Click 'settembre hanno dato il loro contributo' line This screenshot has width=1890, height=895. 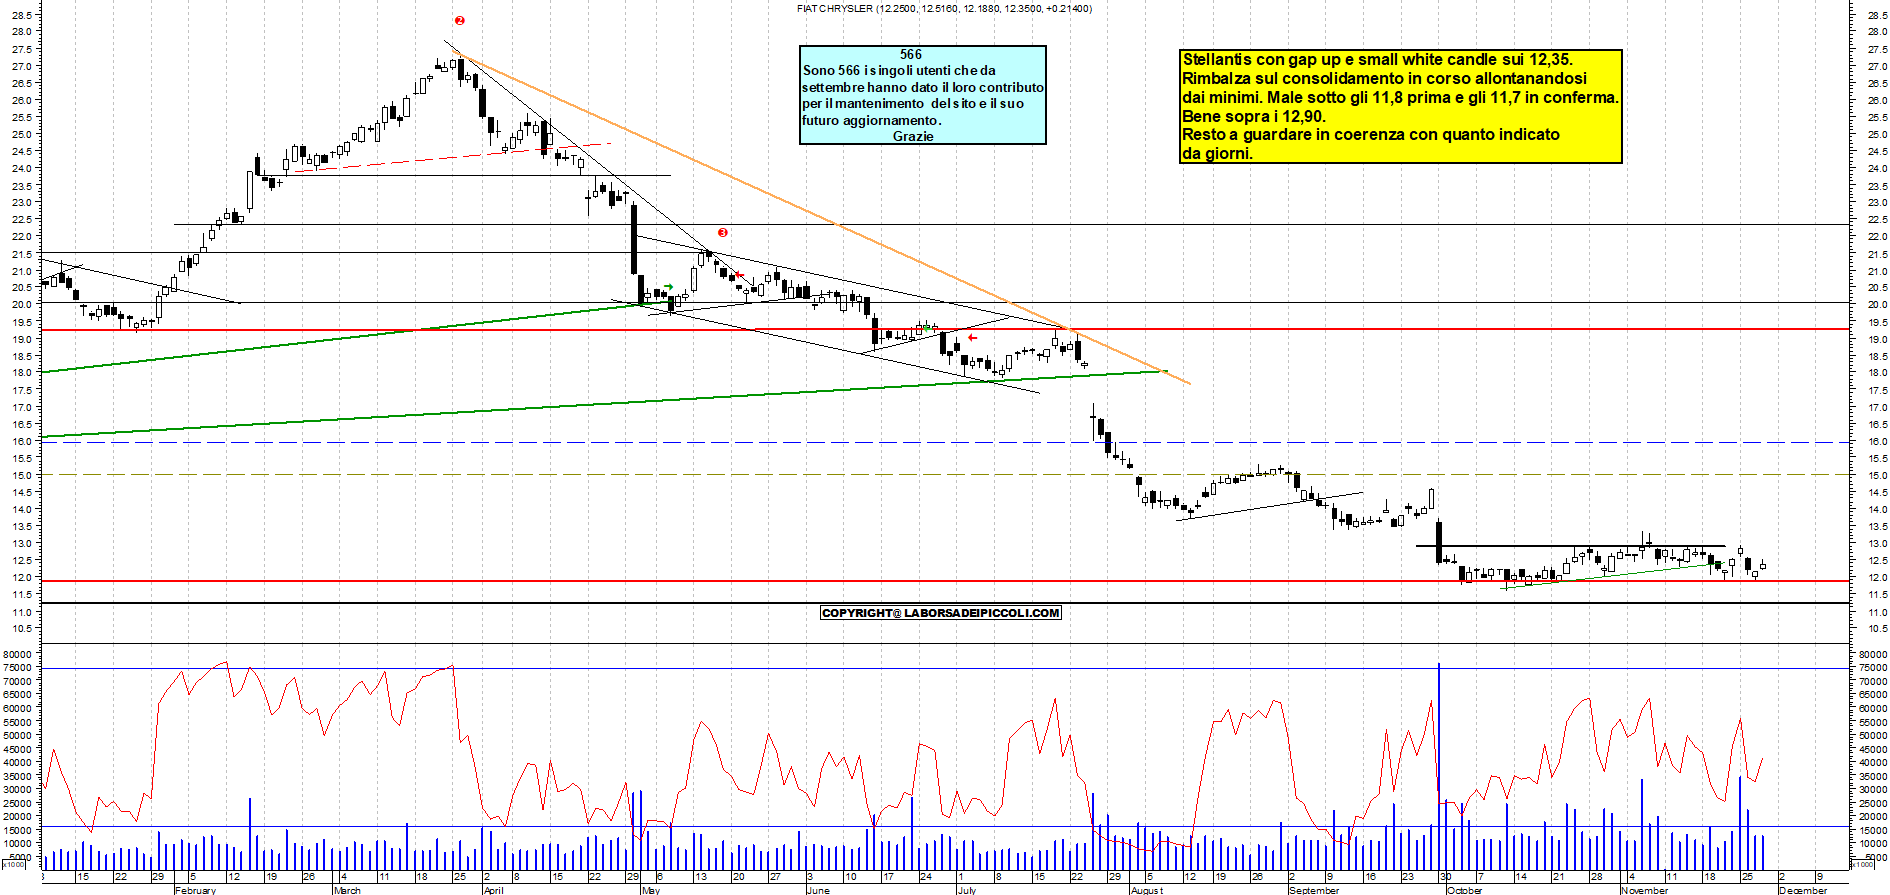click(922, 88)
